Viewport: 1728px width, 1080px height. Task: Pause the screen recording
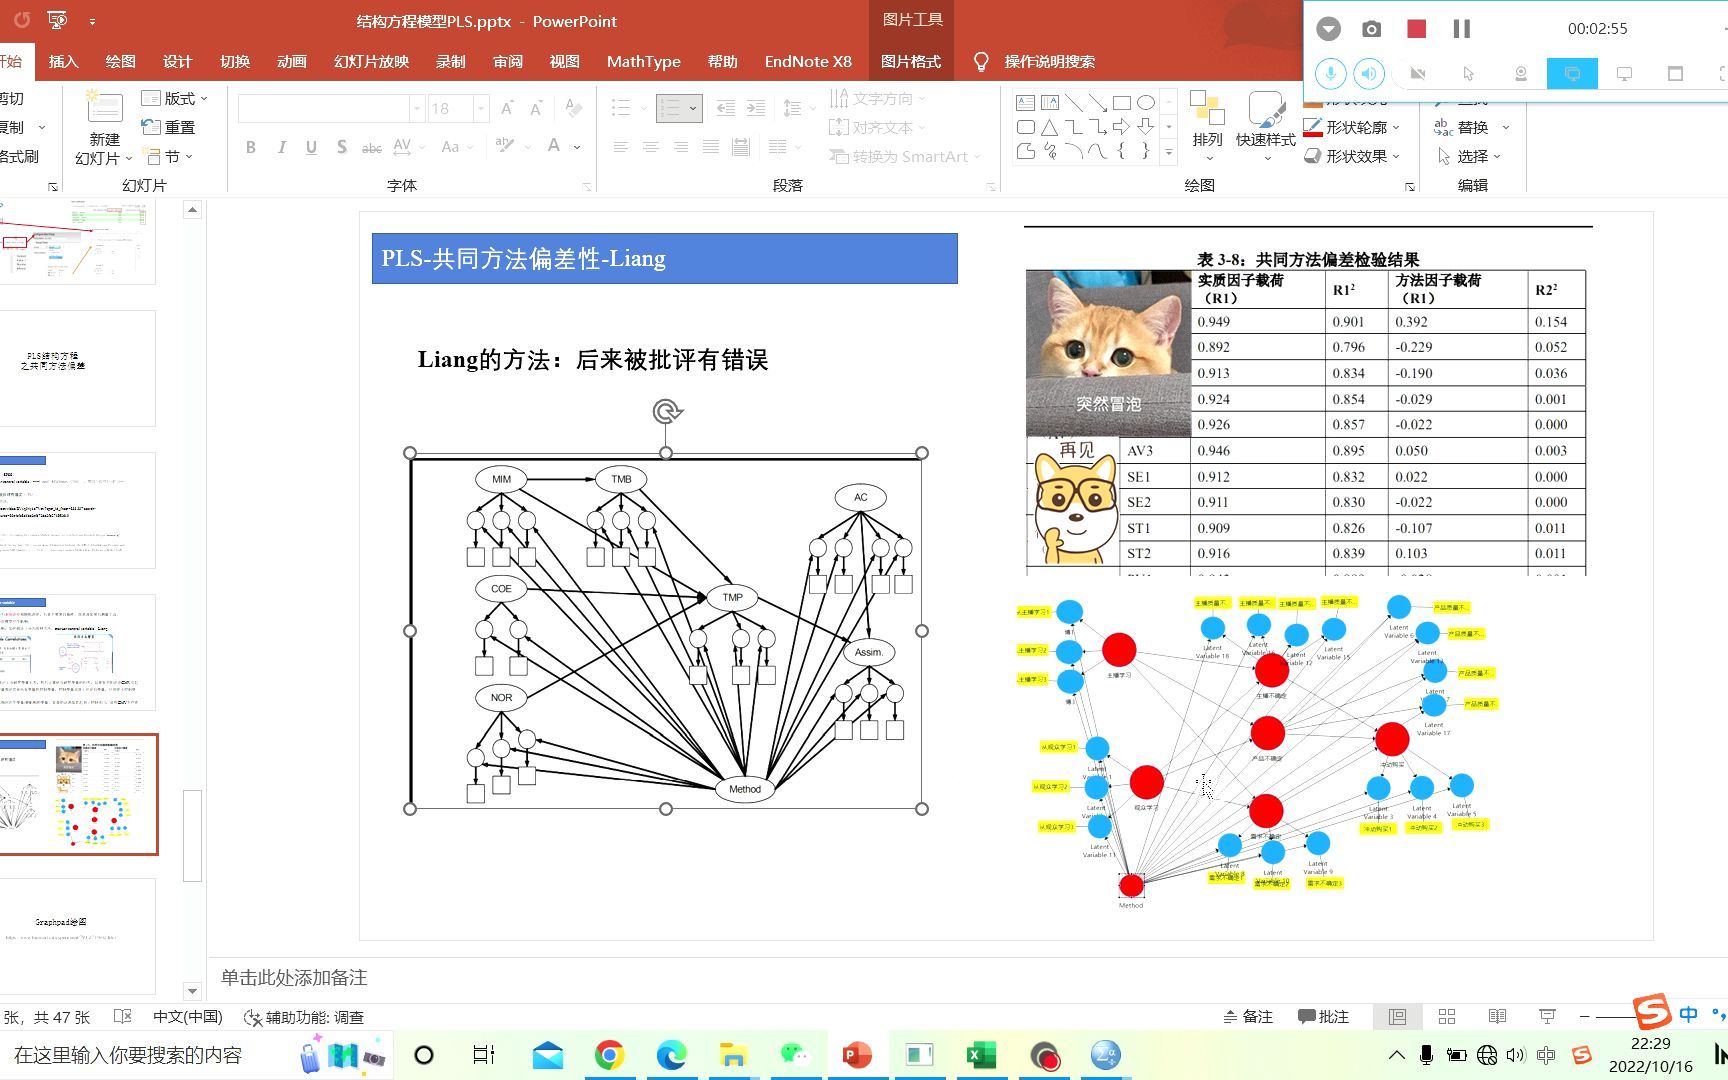[x=1461, y=29]
